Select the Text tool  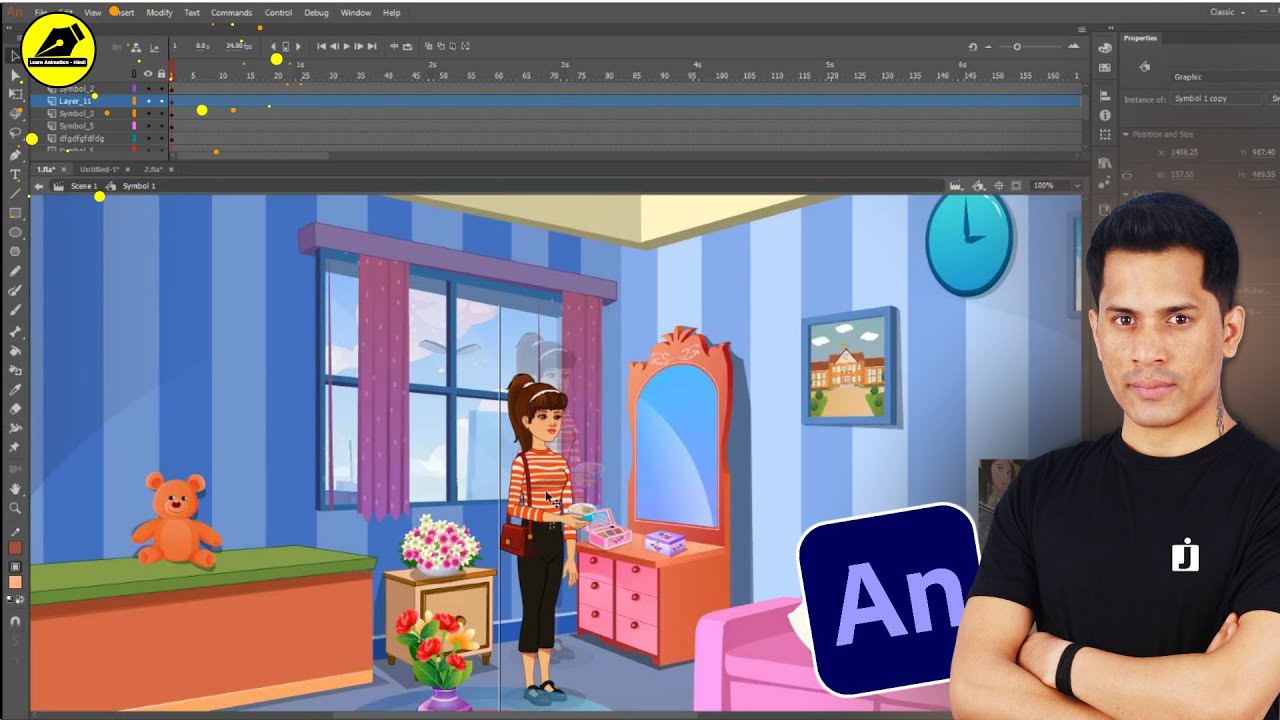click(x=15, y=175)
